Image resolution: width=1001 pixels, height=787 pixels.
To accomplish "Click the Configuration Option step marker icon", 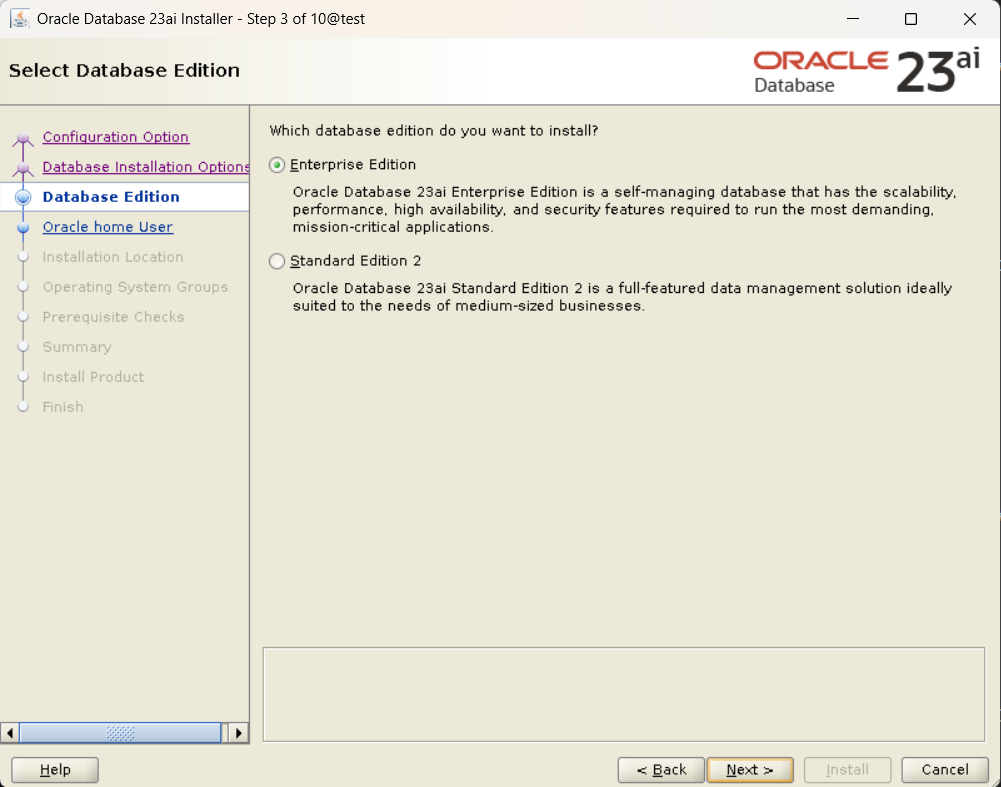I will 23,138.
